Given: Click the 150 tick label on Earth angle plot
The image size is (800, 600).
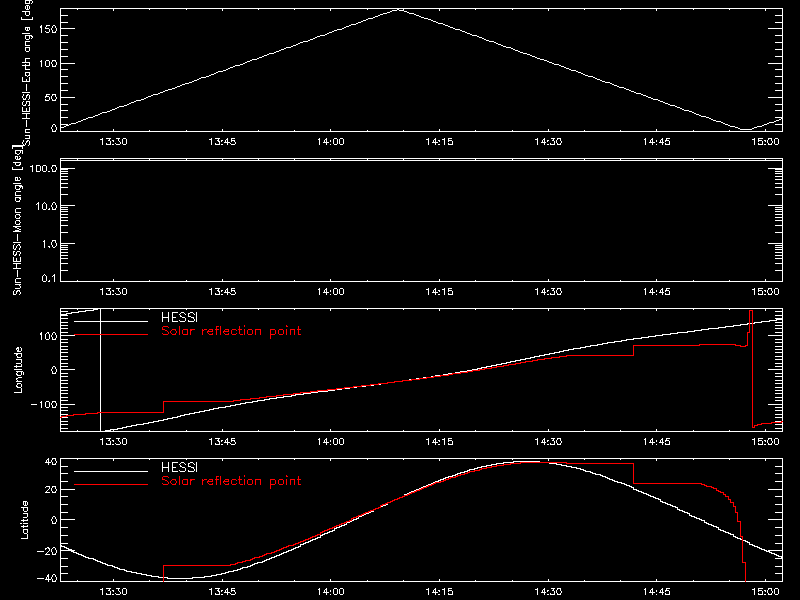Looking at the screenshot, I should tap(47, 29).
